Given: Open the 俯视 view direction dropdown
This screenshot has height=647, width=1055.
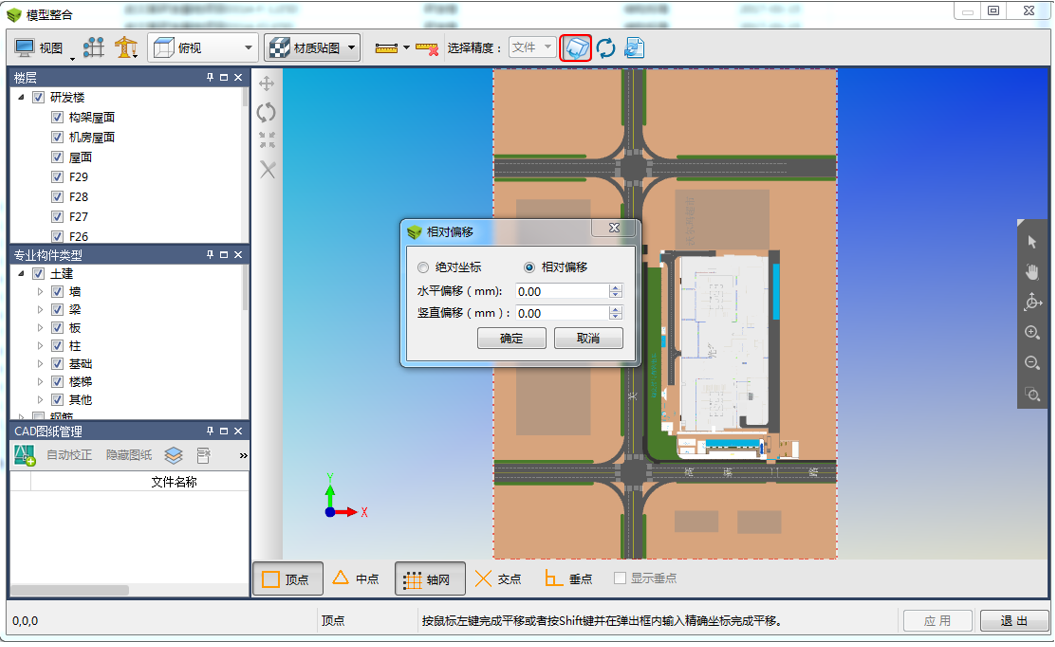Looking at the screenshot, I should pos(203,48).
